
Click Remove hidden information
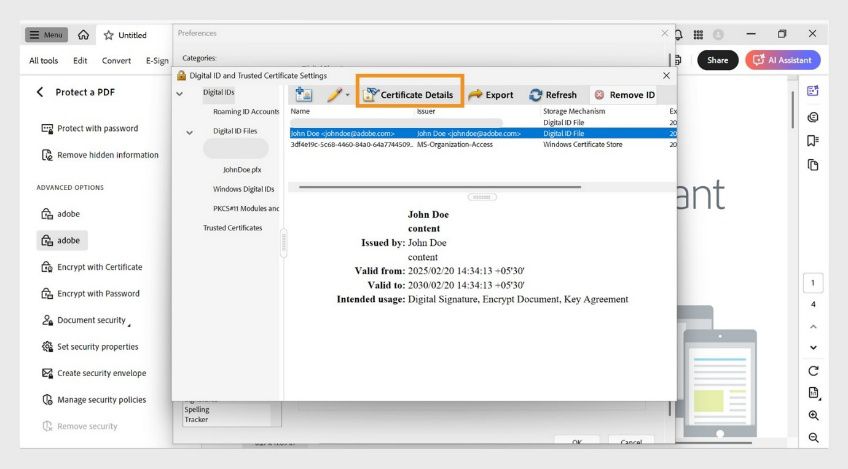[x=100, y=155]
